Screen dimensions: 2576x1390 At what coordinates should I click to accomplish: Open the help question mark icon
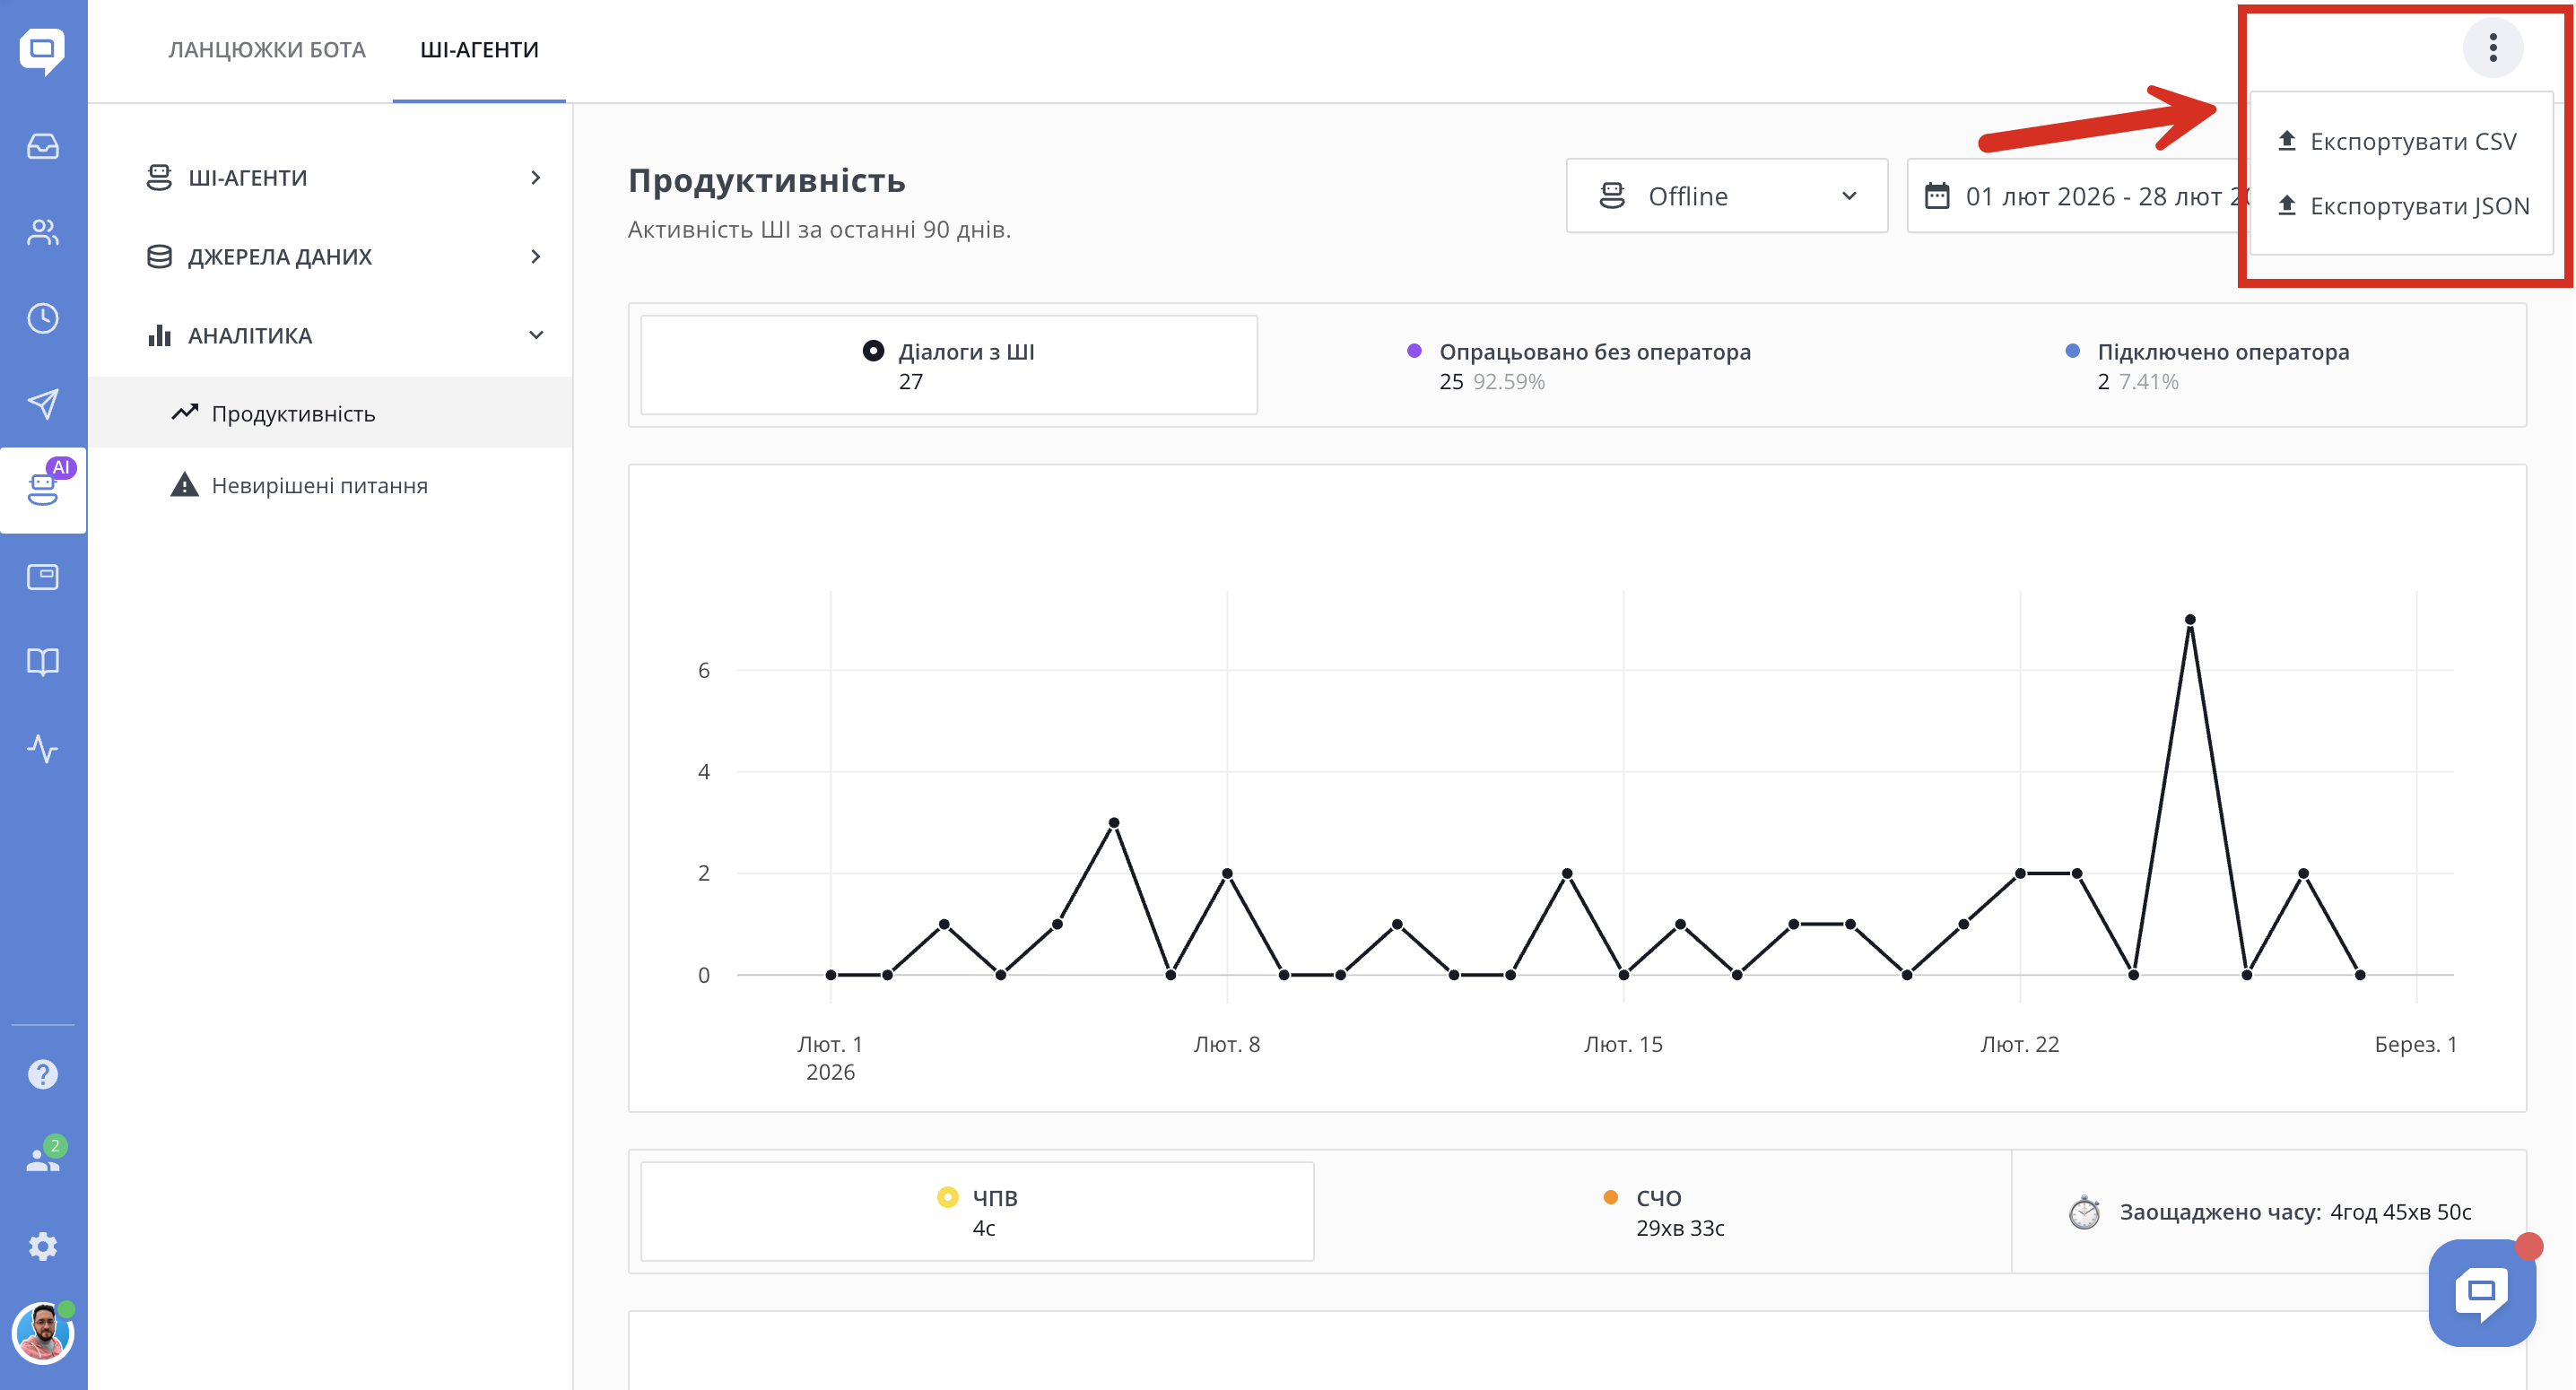pos(43,1074)
